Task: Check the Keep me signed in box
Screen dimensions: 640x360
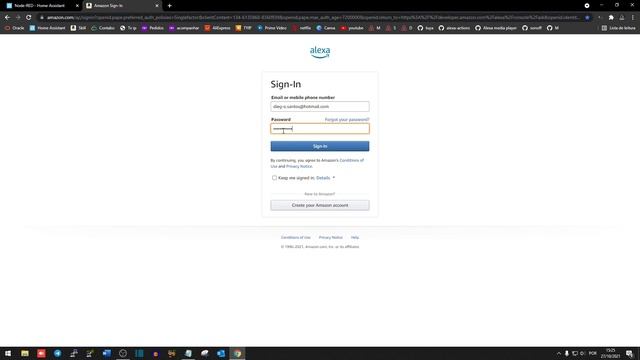Action: pos(274,178)
